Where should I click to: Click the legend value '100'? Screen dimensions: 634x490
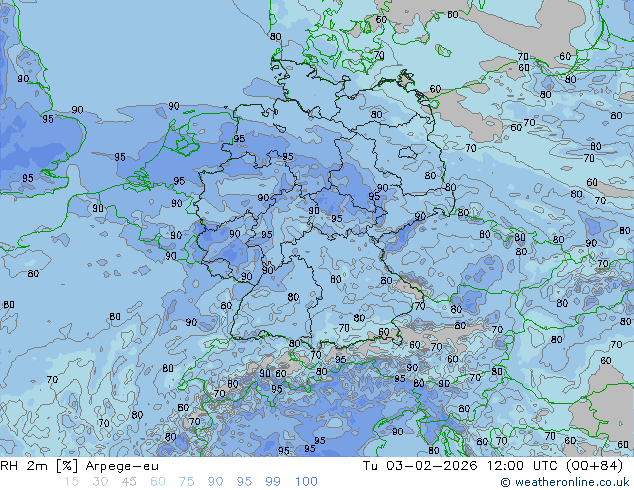(x=306, y=482)
